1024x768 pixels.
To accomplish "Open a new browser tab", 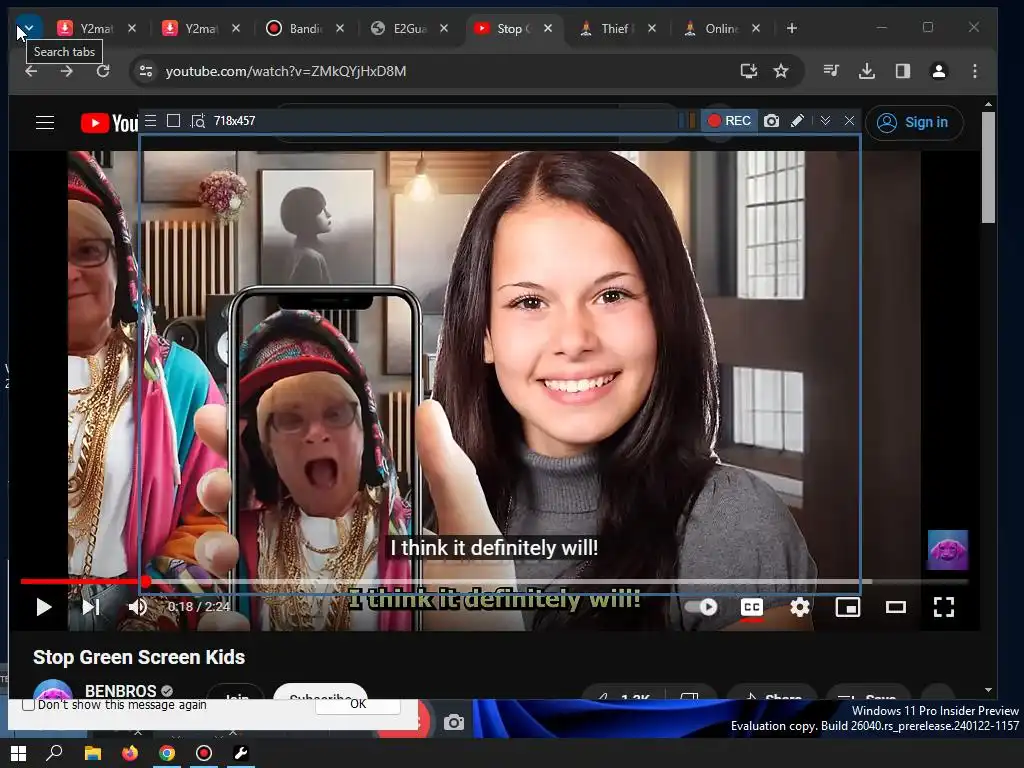I will 792,28.
